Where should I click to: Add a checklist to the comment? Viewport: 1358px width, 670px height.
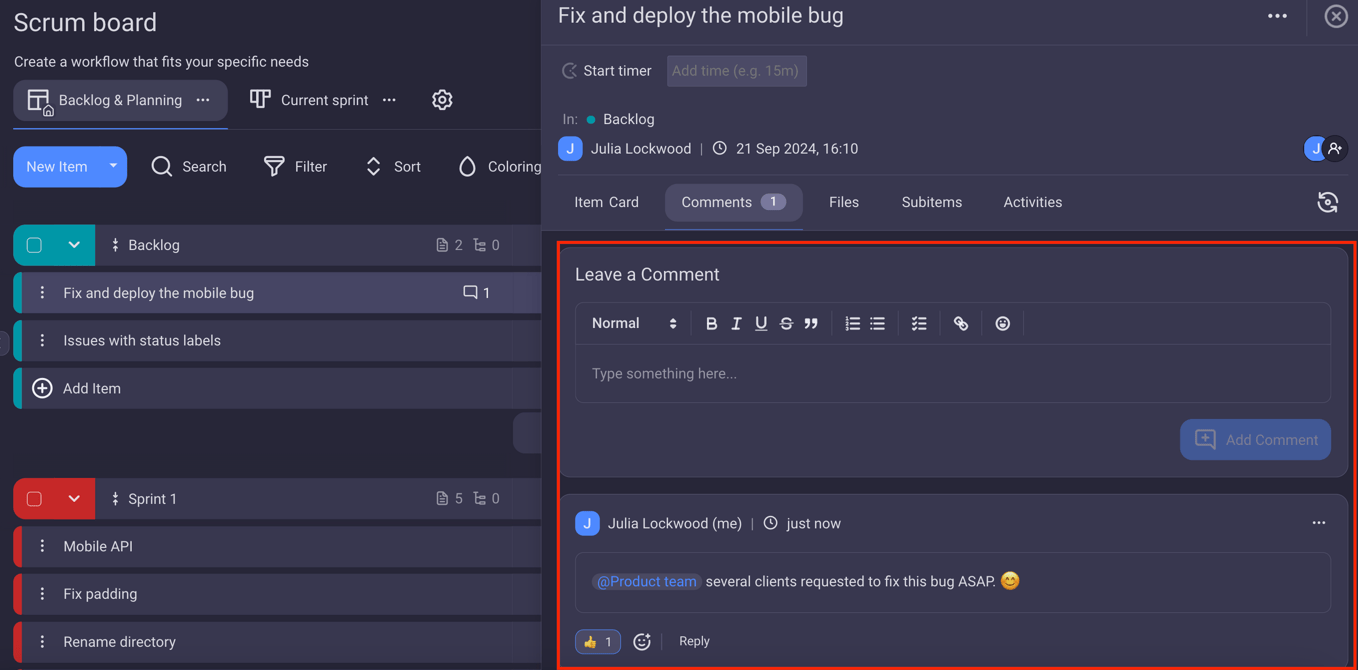[919, 323]
